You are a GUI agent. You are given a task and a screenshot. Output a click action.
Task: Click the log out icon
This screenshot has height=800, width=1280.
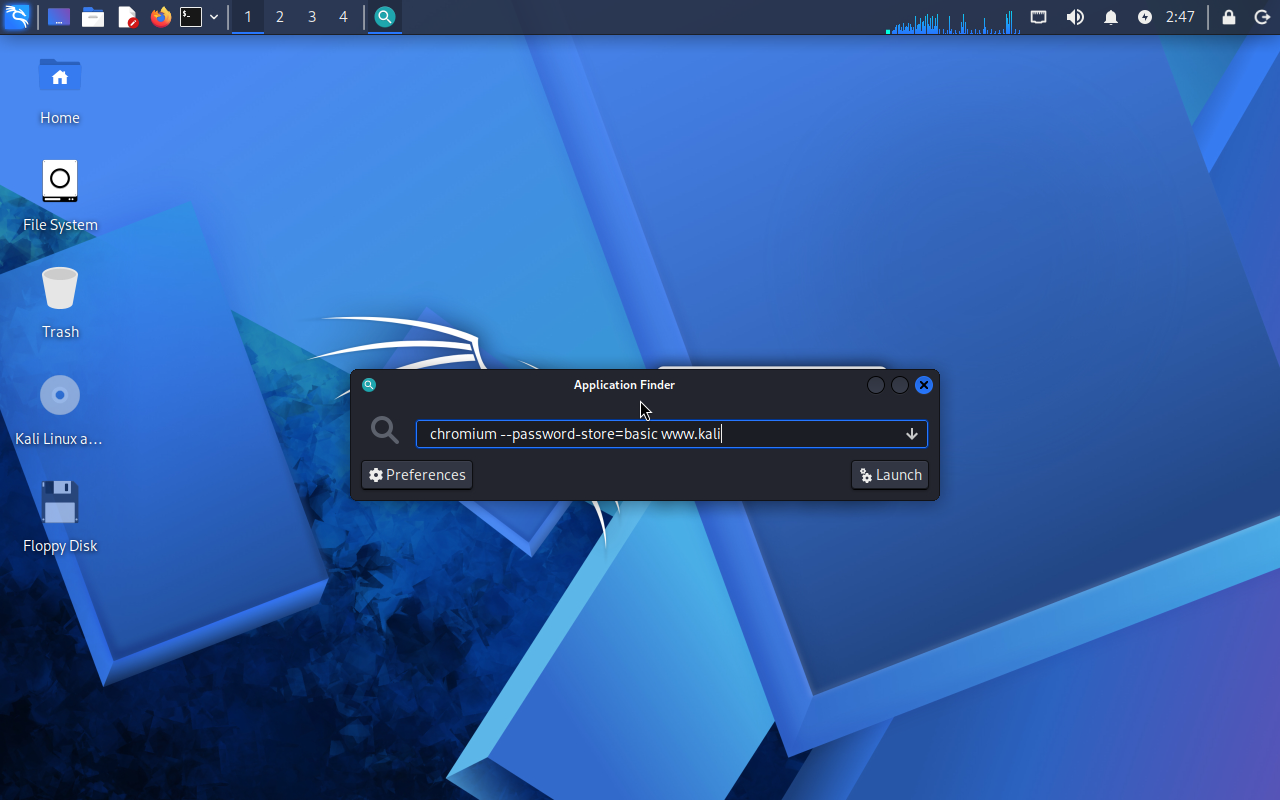1262,17
